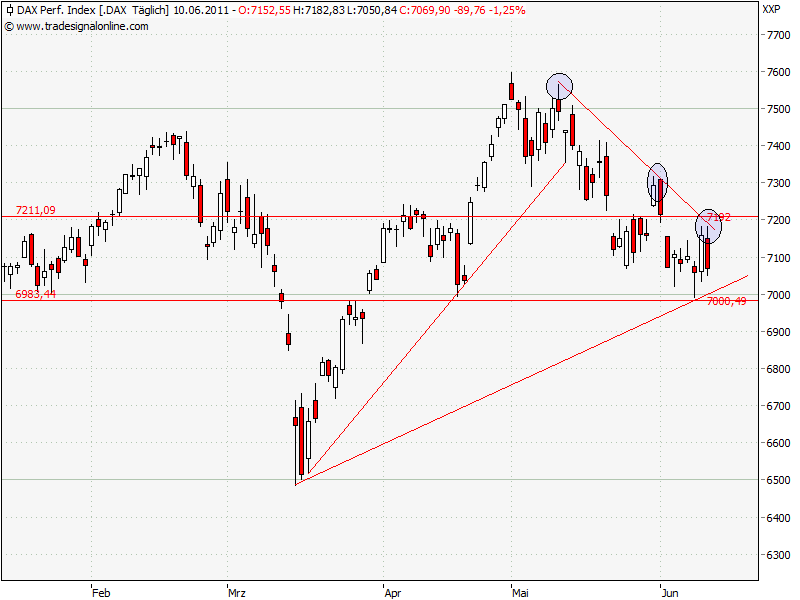Viewport: 800px width, 600px height.
Task: Click the 7600 price axis label
Action: pos(779,72)
